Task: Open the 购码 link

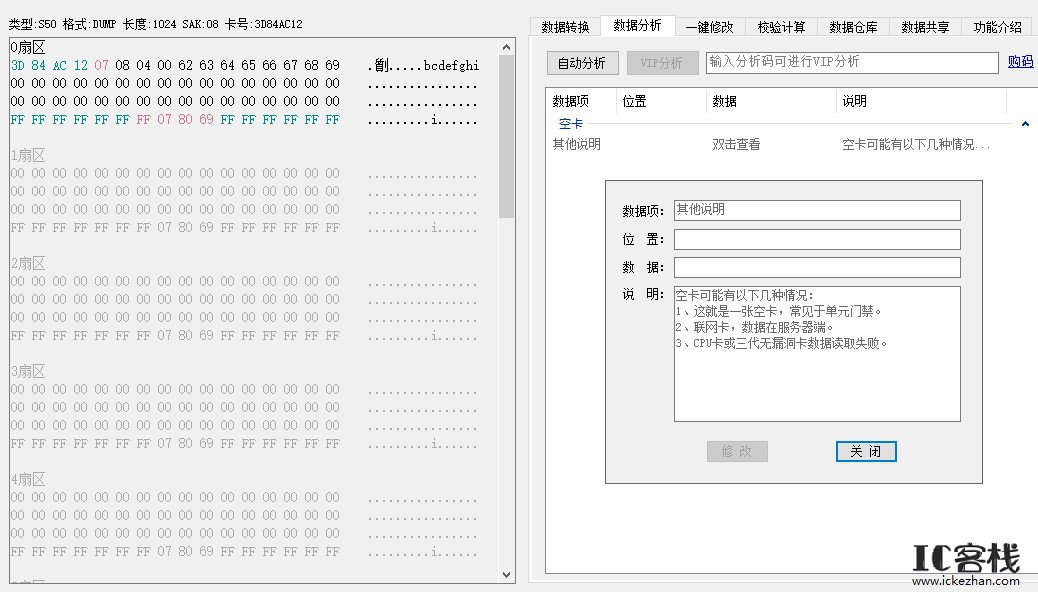Action: point(1022,62)
